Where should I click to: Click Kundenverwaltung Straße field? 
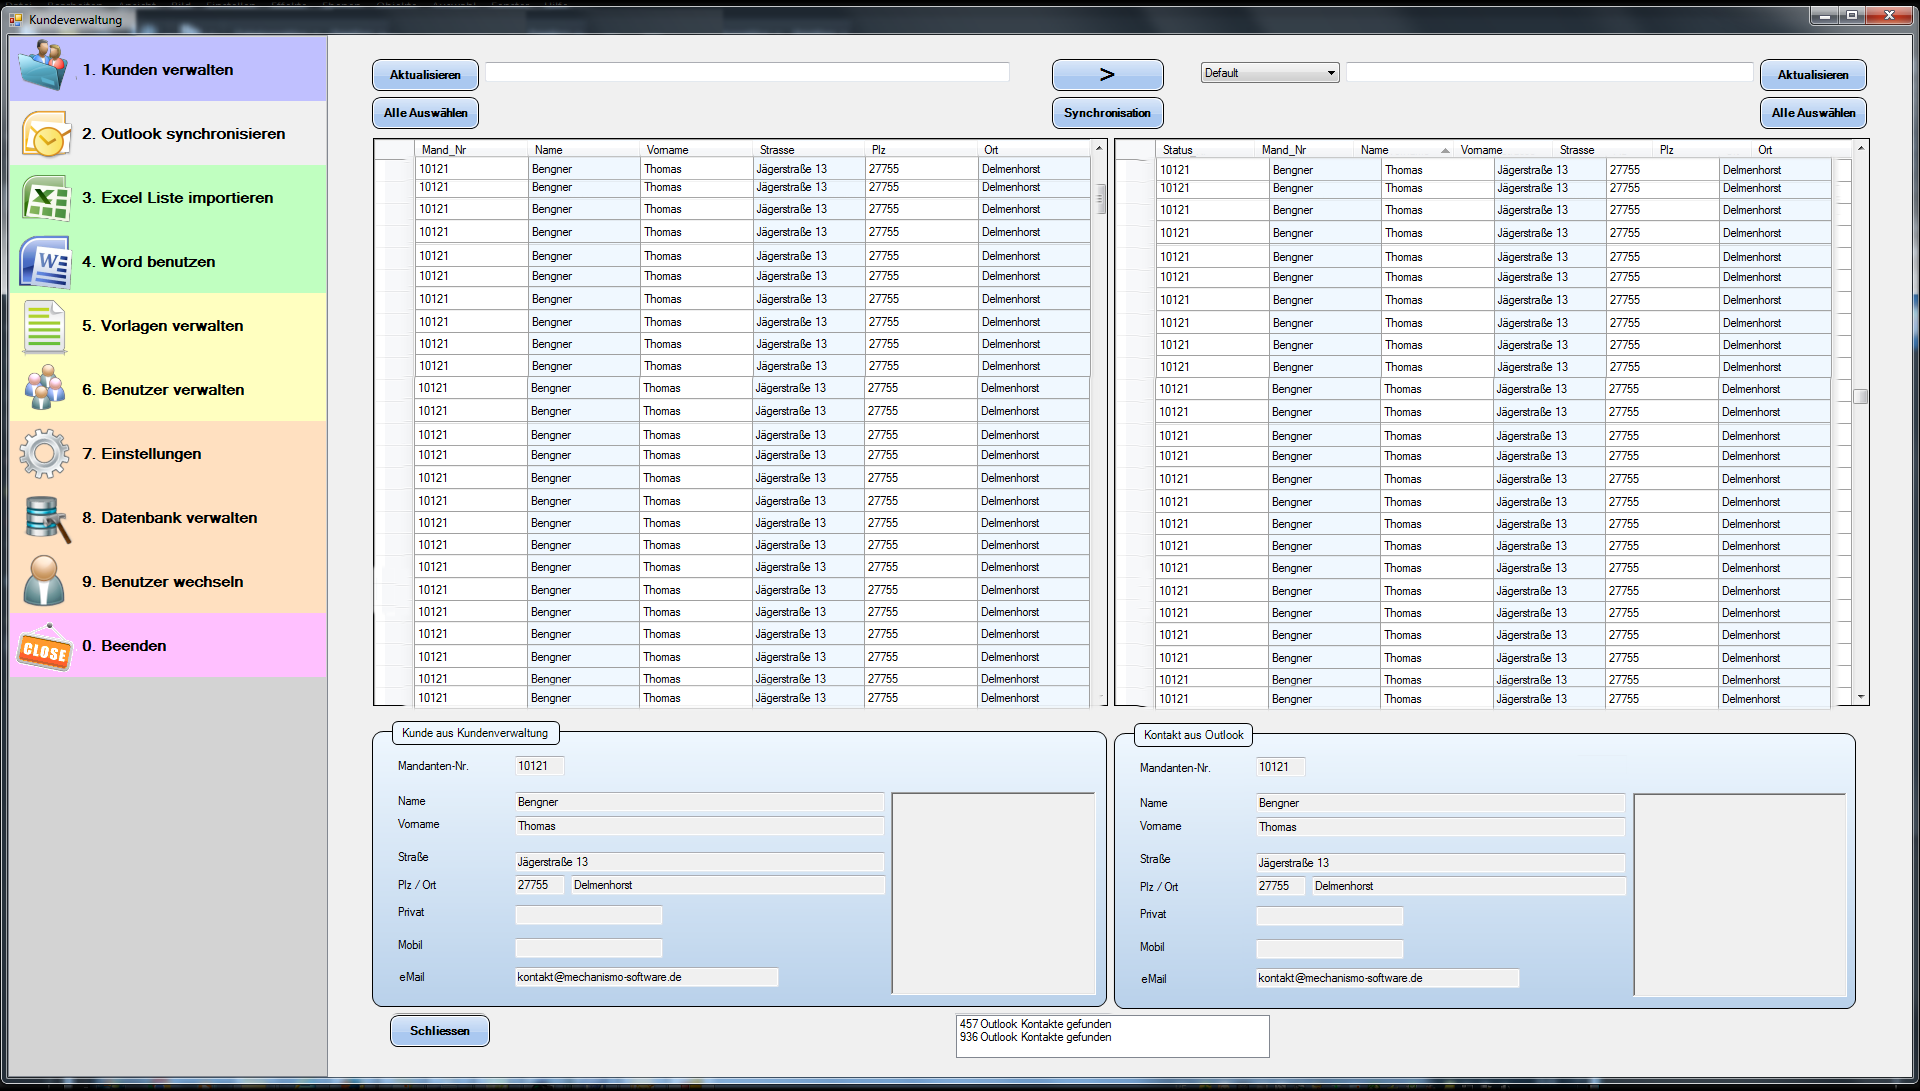click(x=699, y=862)
